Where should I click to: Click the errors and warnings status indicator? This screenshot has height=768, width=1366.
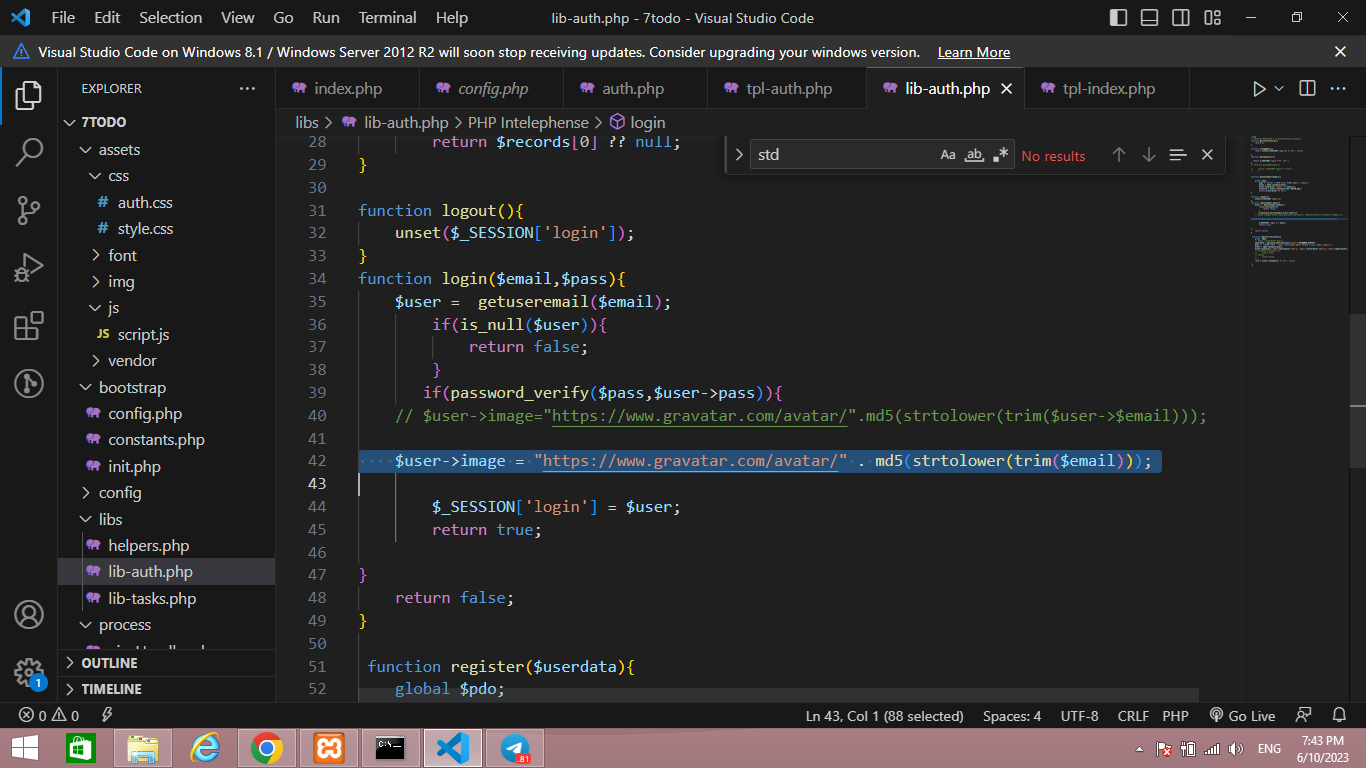pyautogui.click(x=49, y=716)
